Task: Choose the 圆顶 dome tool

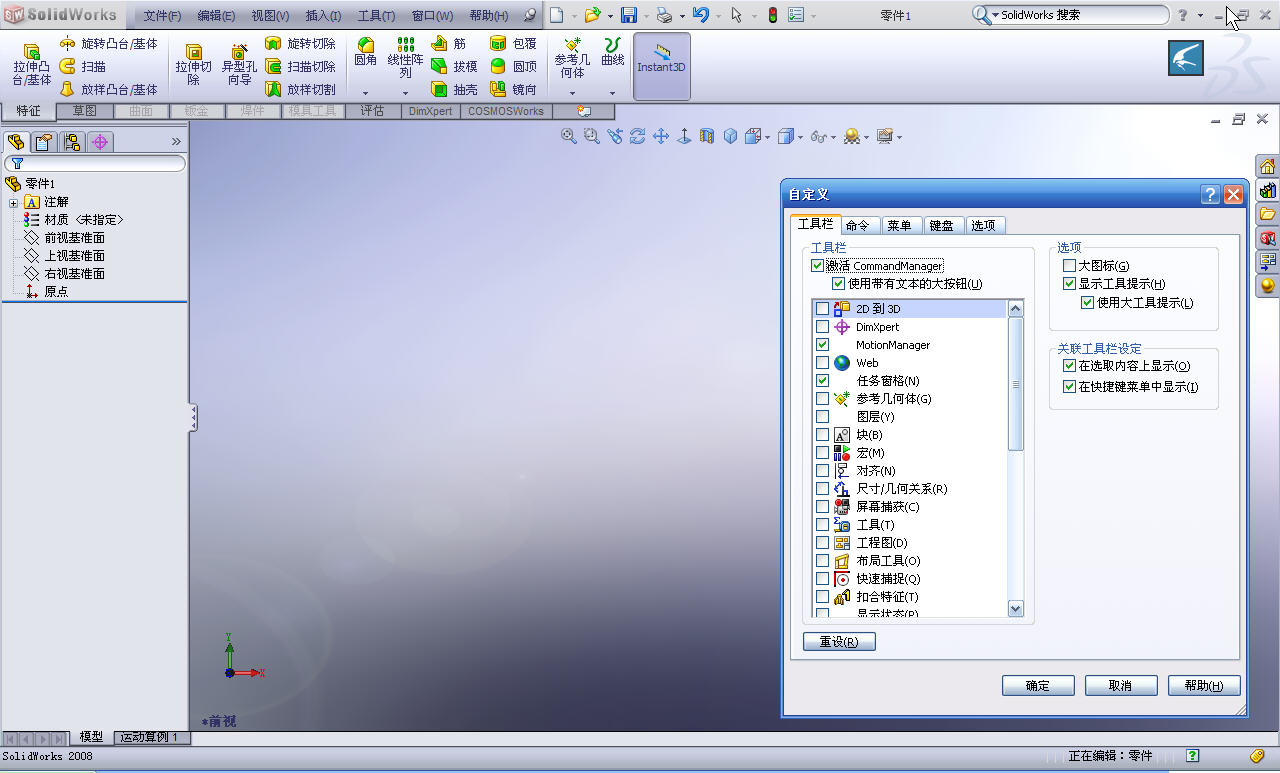Action: tap(513, 67)
